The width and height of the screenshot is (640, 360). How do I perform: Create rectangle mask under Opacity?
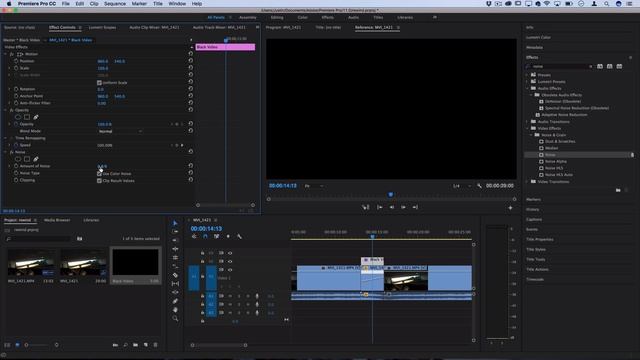27,117
